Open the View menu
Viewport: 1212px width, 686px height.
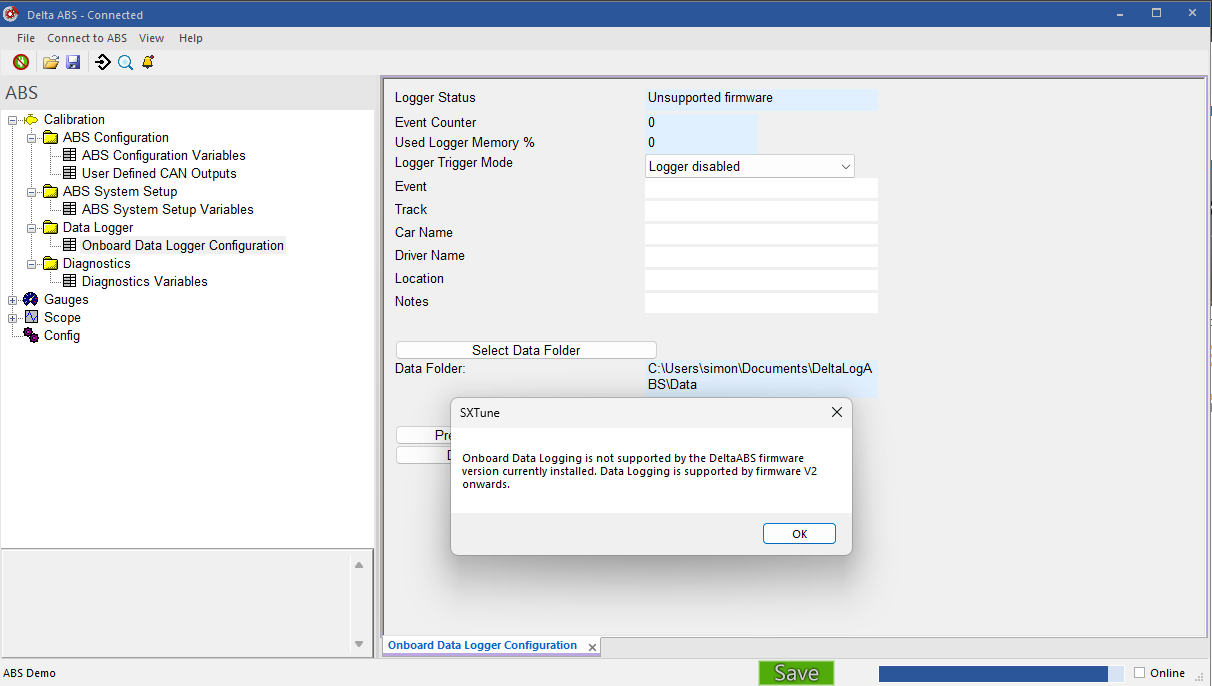click(152, 38)
